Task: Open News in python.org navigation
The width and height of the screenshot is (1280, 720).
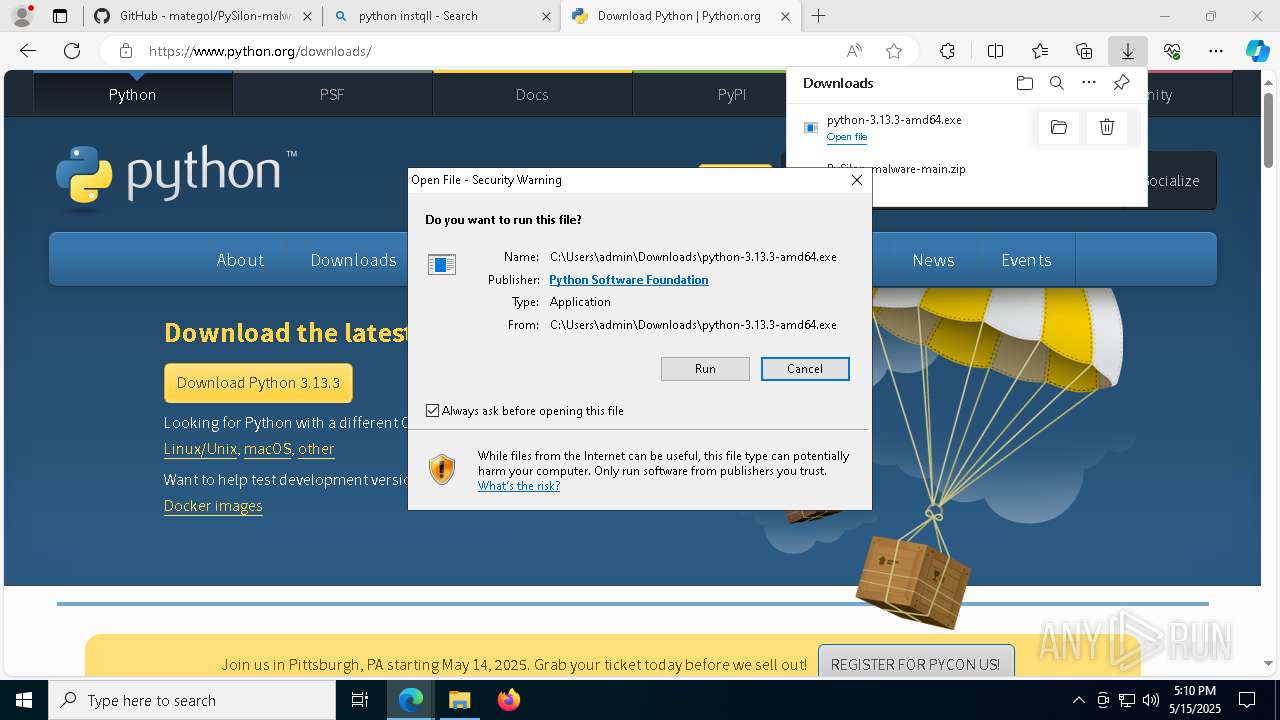Action: (933, 260)
